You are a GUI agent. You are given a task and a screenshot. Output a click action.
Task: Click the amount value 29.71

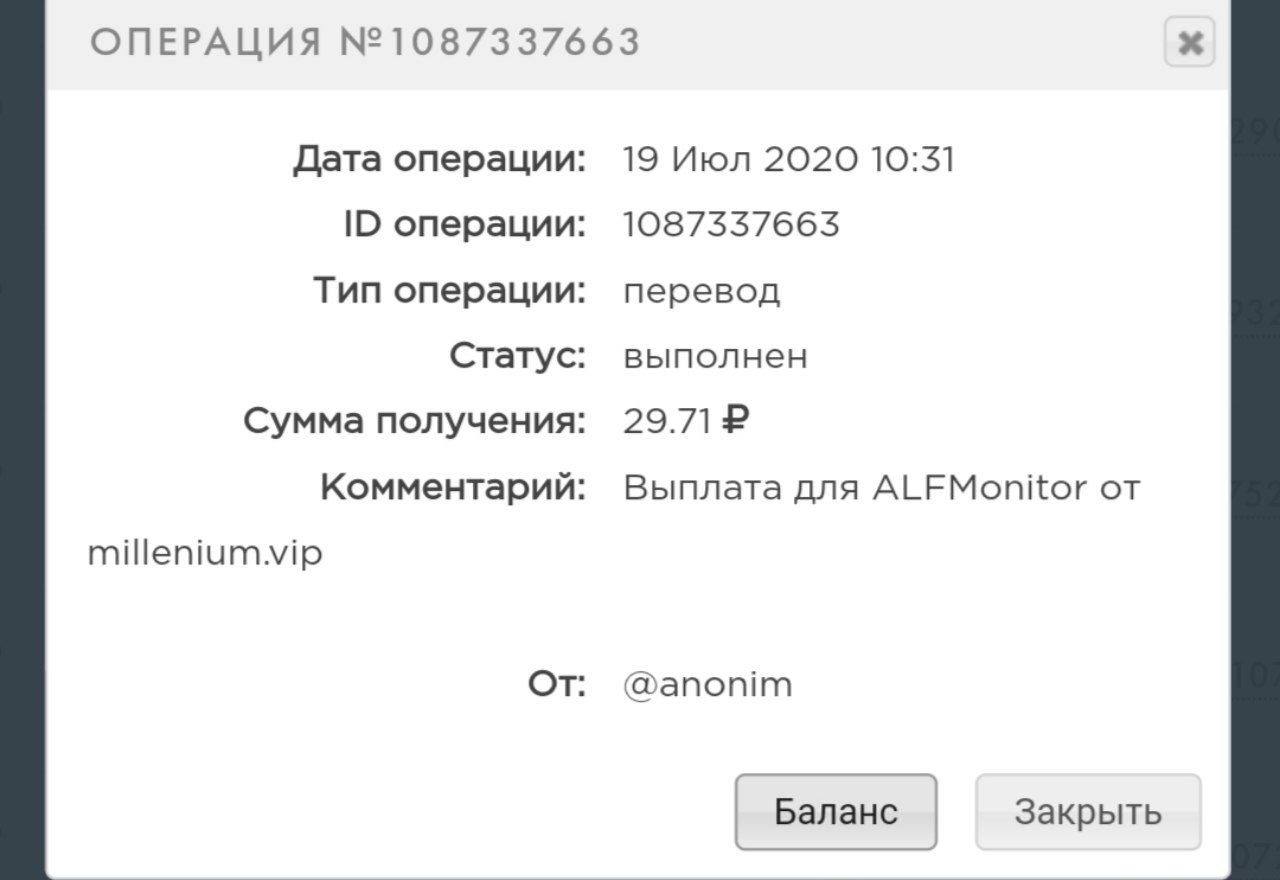(x=666, y=422)
